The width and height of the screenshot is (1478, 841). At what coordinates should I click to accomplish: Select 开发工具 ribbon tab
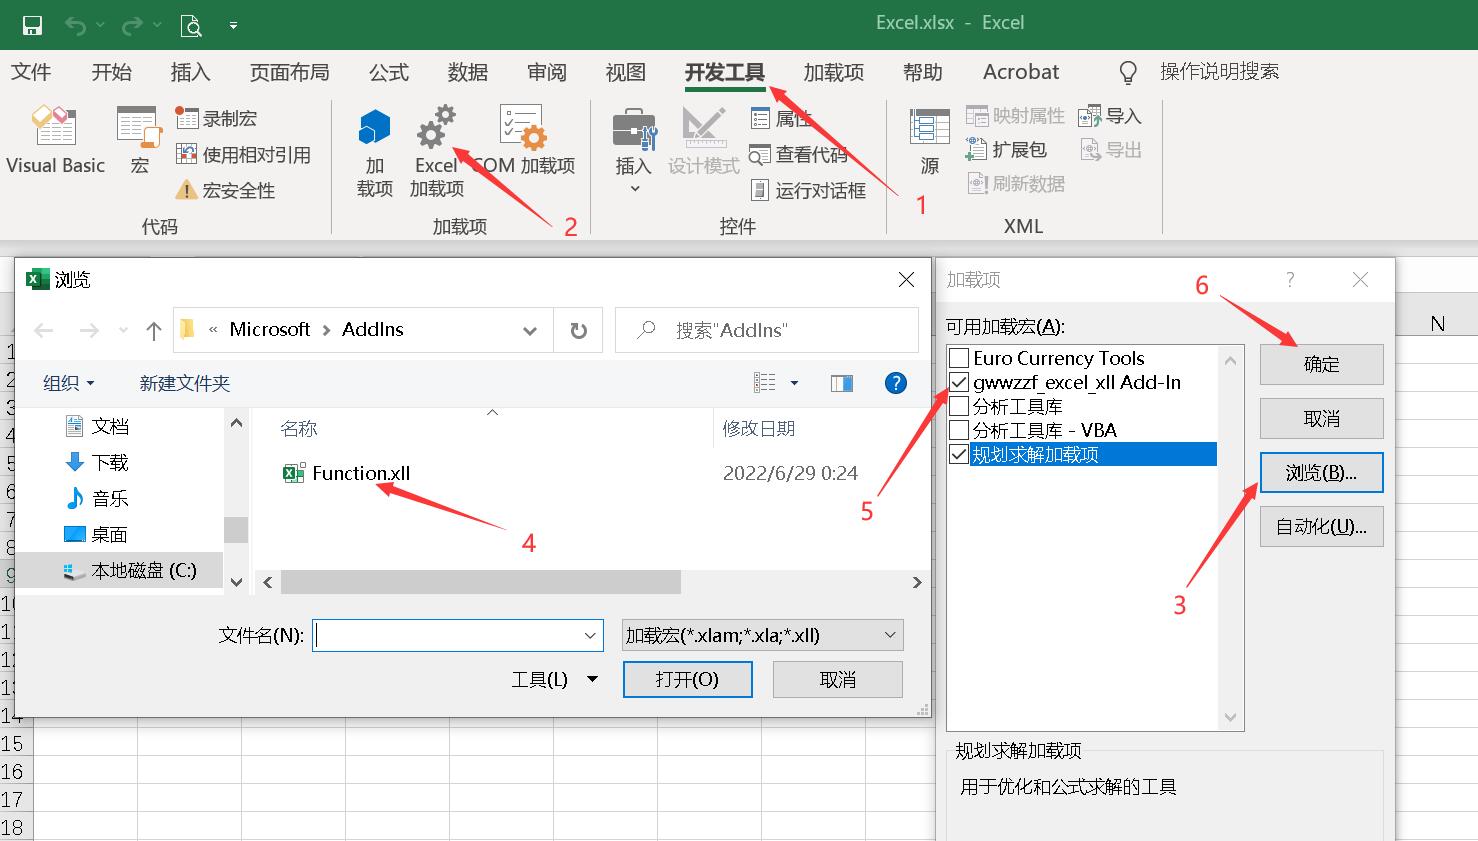725,72
